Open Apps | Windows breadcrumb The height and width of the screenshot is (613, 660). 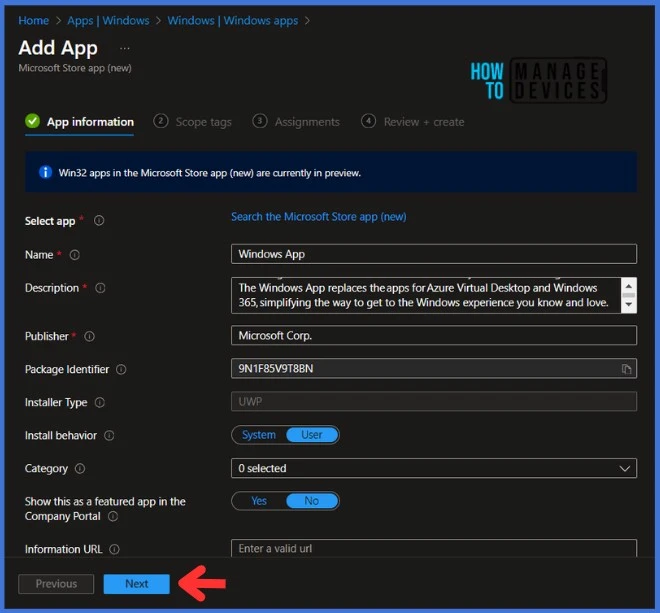(x=108, y=21)
